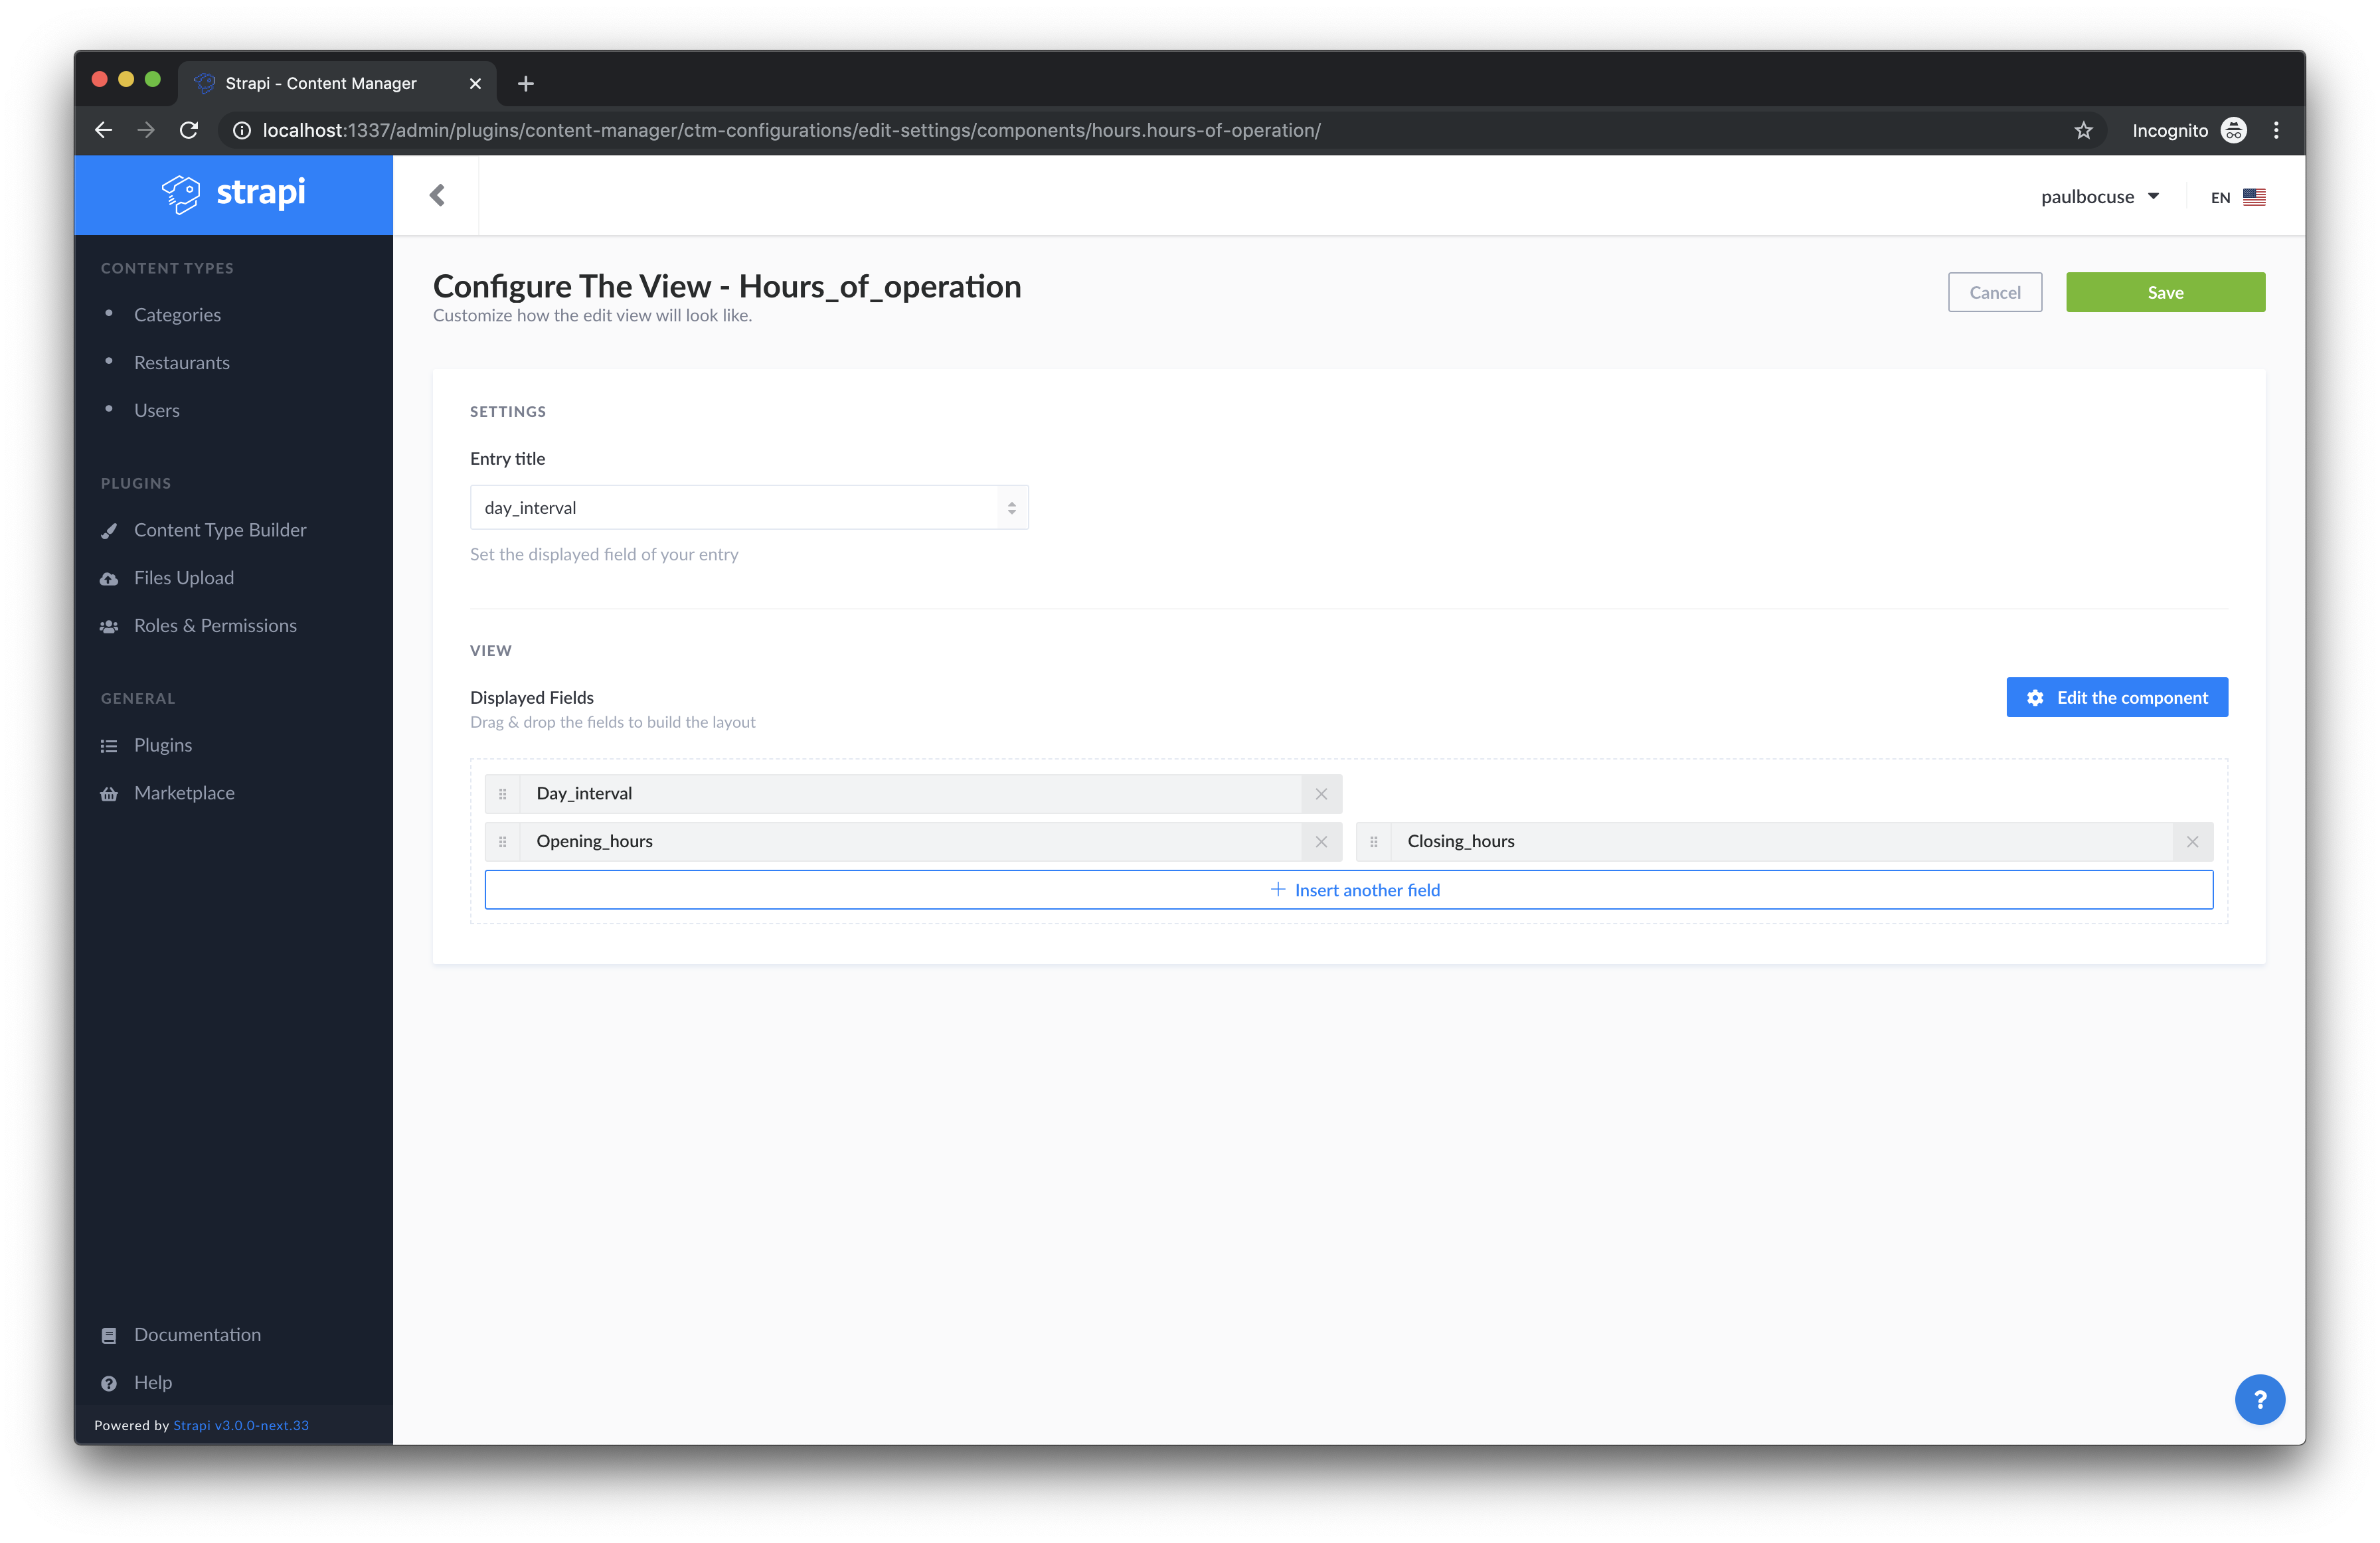Click the back chevron in the header

(437, 195)
